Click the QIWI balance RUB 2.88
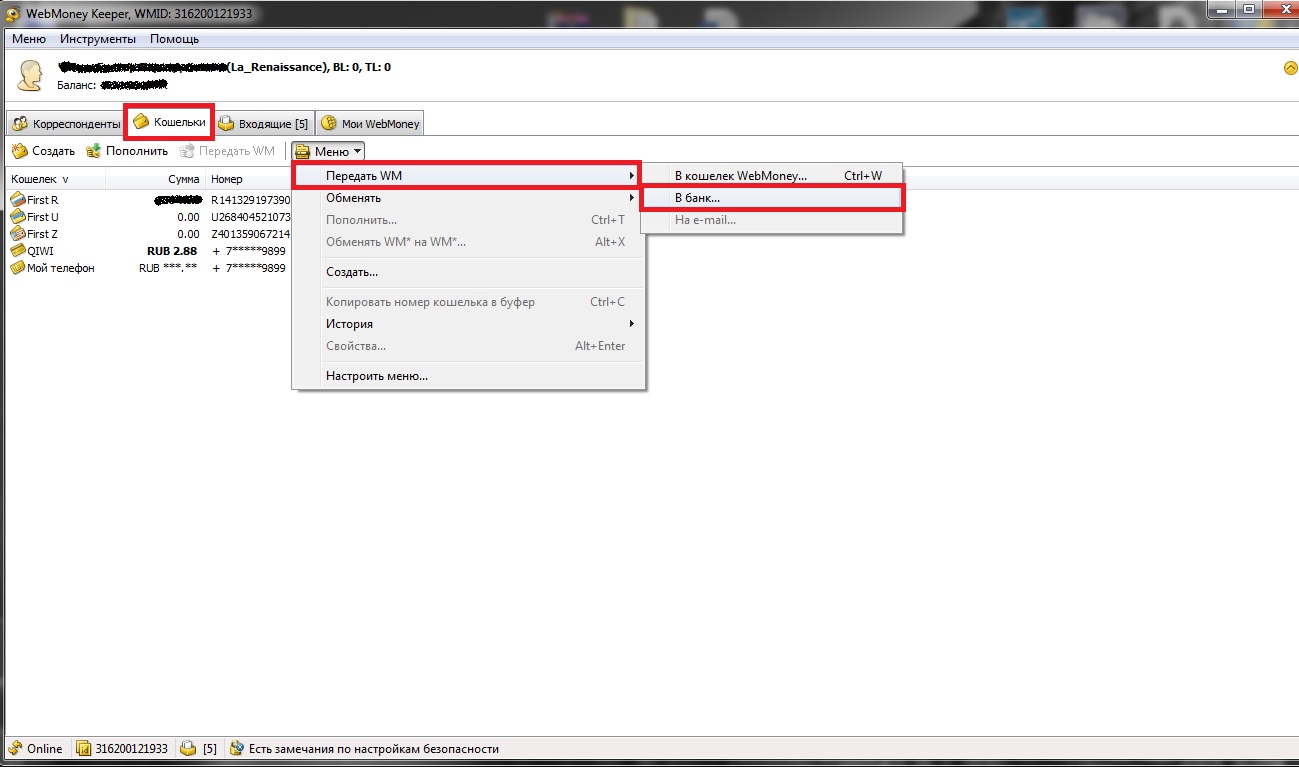Viewport: 1299px width, 767px height. tap(172, 251)
